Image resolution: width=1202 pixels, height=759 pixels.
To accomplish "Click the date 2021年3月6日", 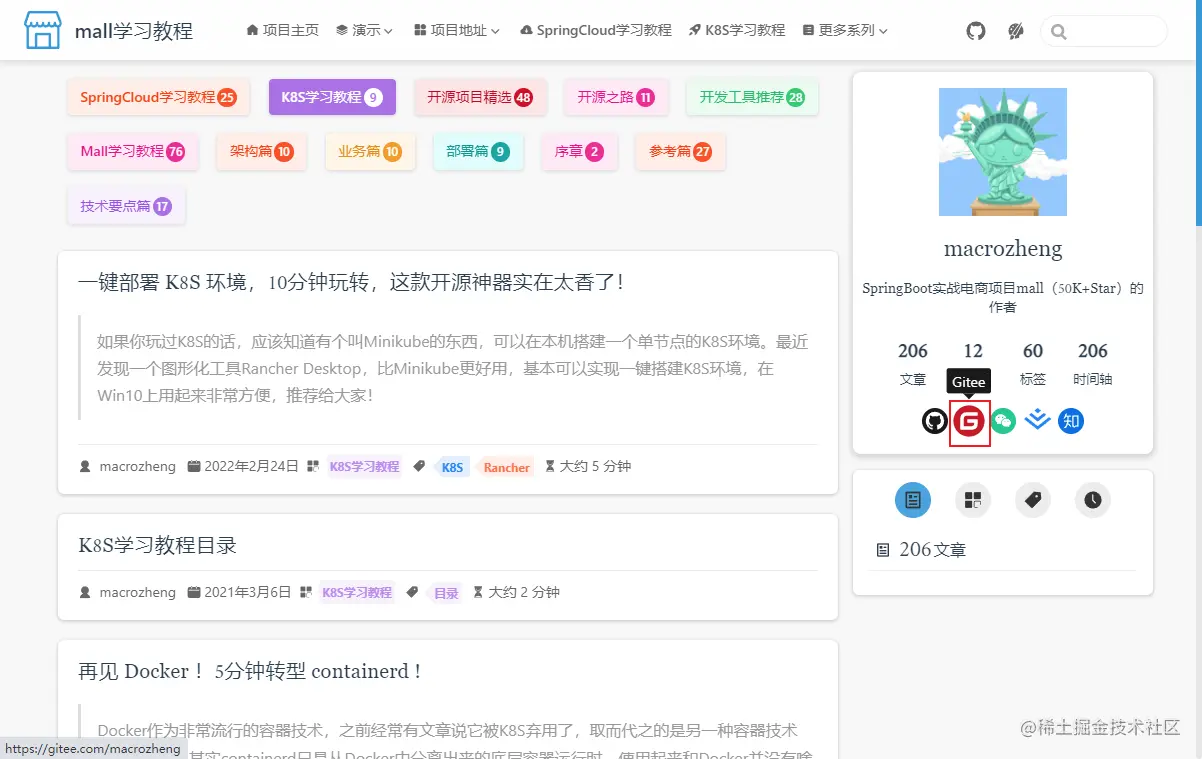I will (x=248, y=593).
